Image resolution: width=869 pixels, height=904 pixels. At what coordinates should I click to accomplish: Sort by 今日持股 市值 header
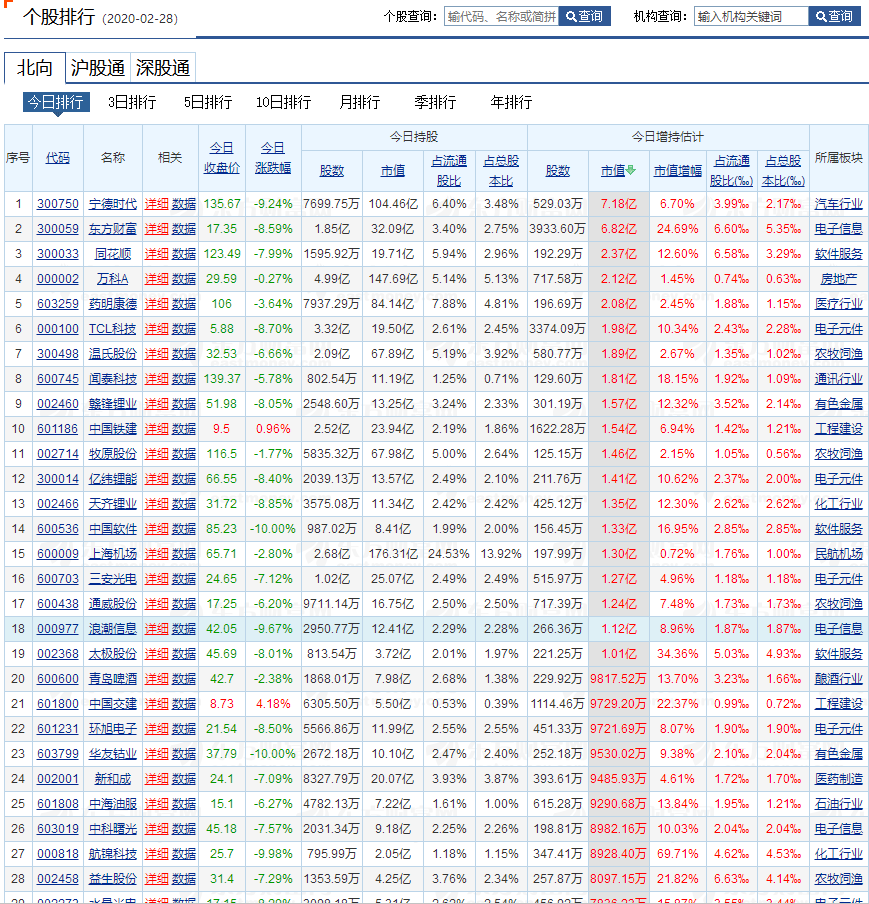pyautogui.click(x=393, y=171)
